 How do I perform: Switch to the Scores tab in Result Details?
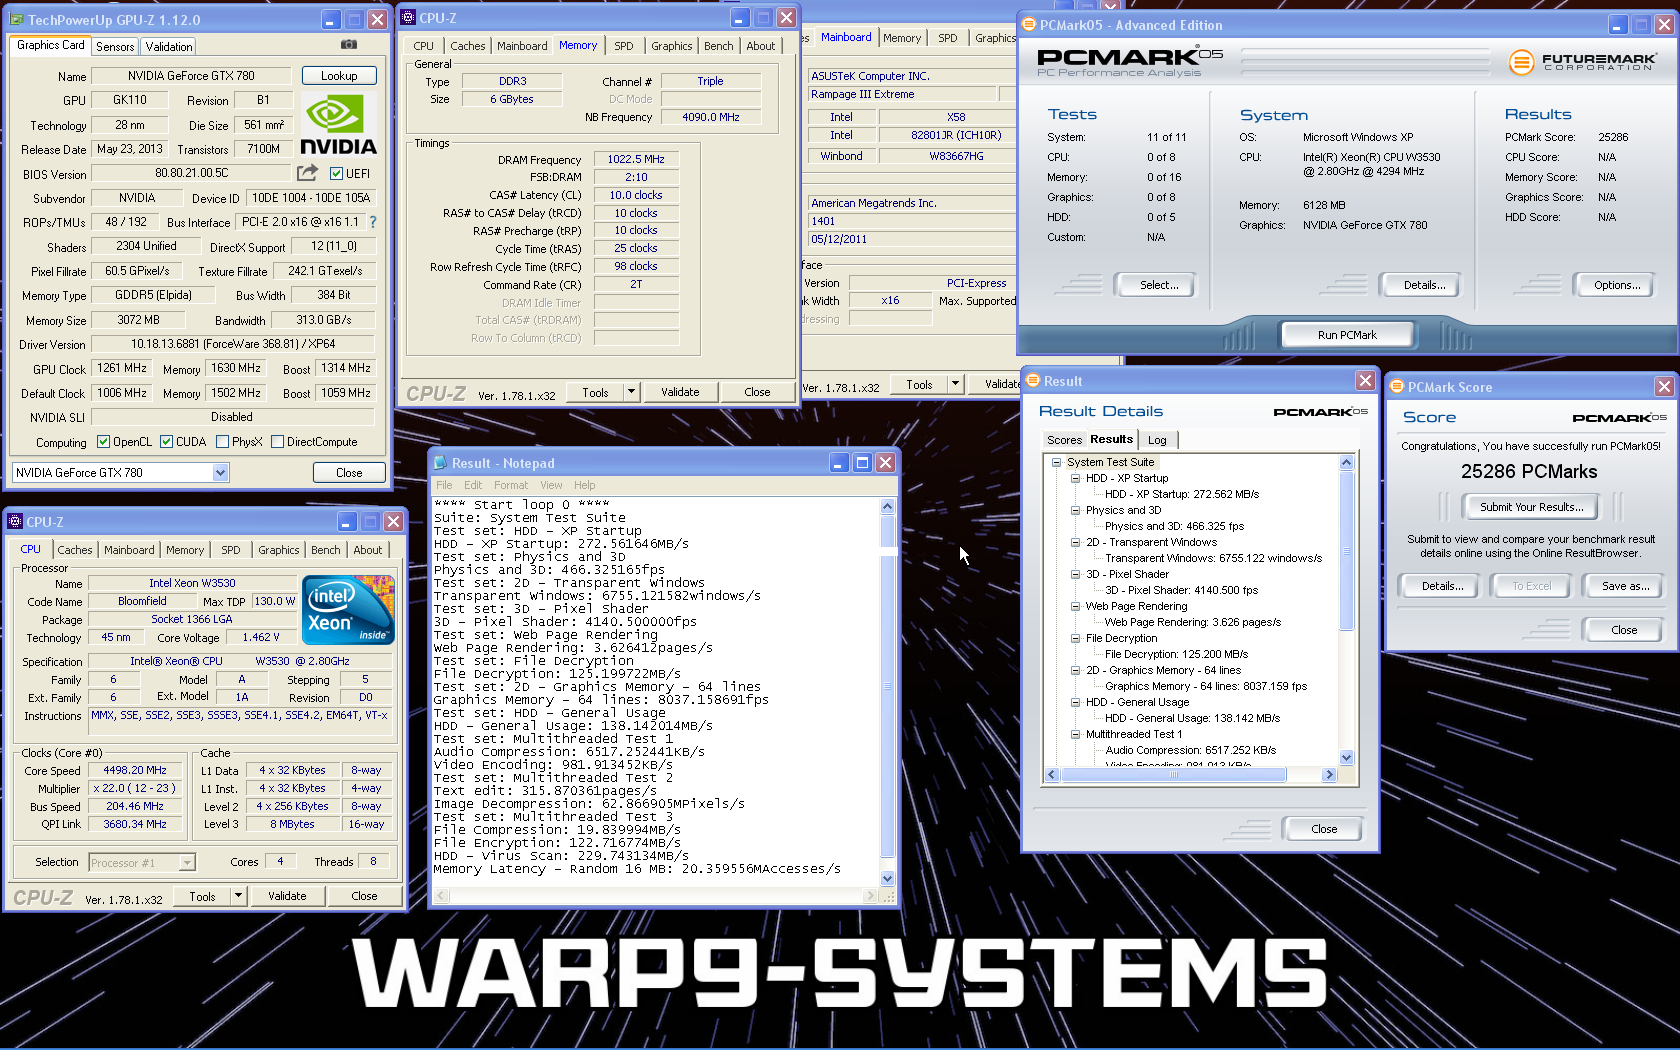[x=1064, y=440]
